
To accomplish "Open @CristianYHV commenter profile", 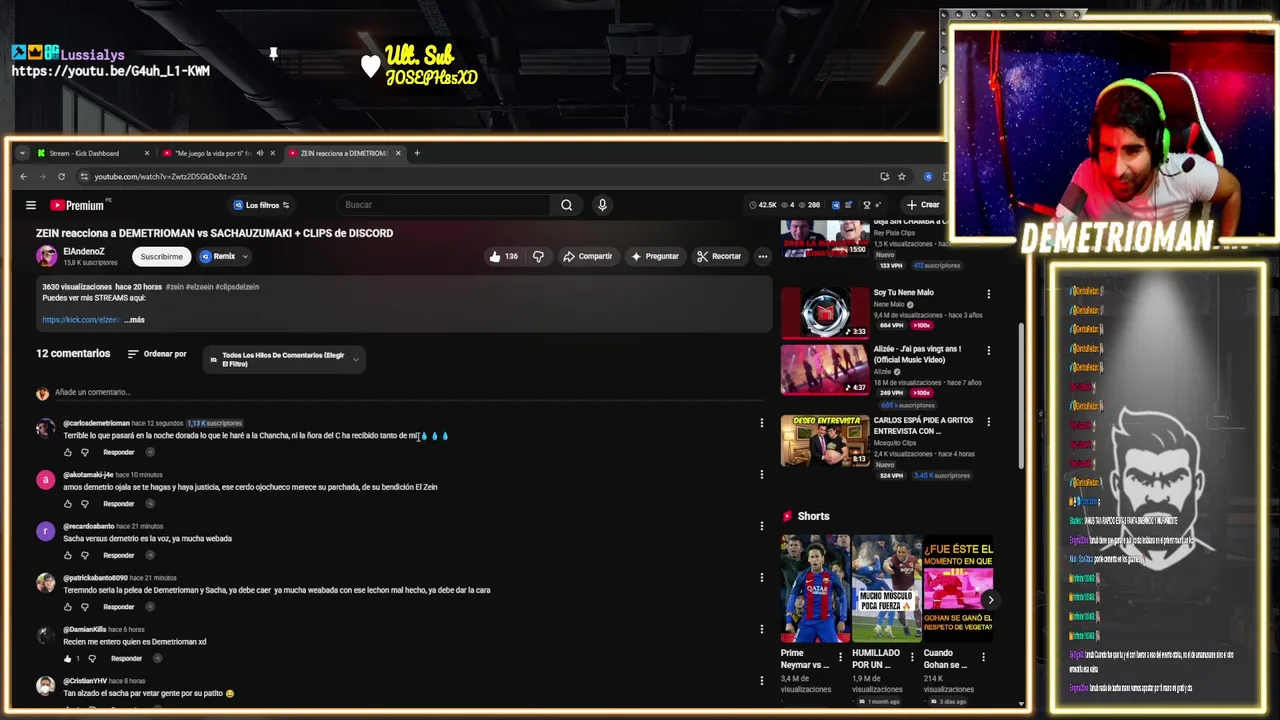I will tap(85, 681).
